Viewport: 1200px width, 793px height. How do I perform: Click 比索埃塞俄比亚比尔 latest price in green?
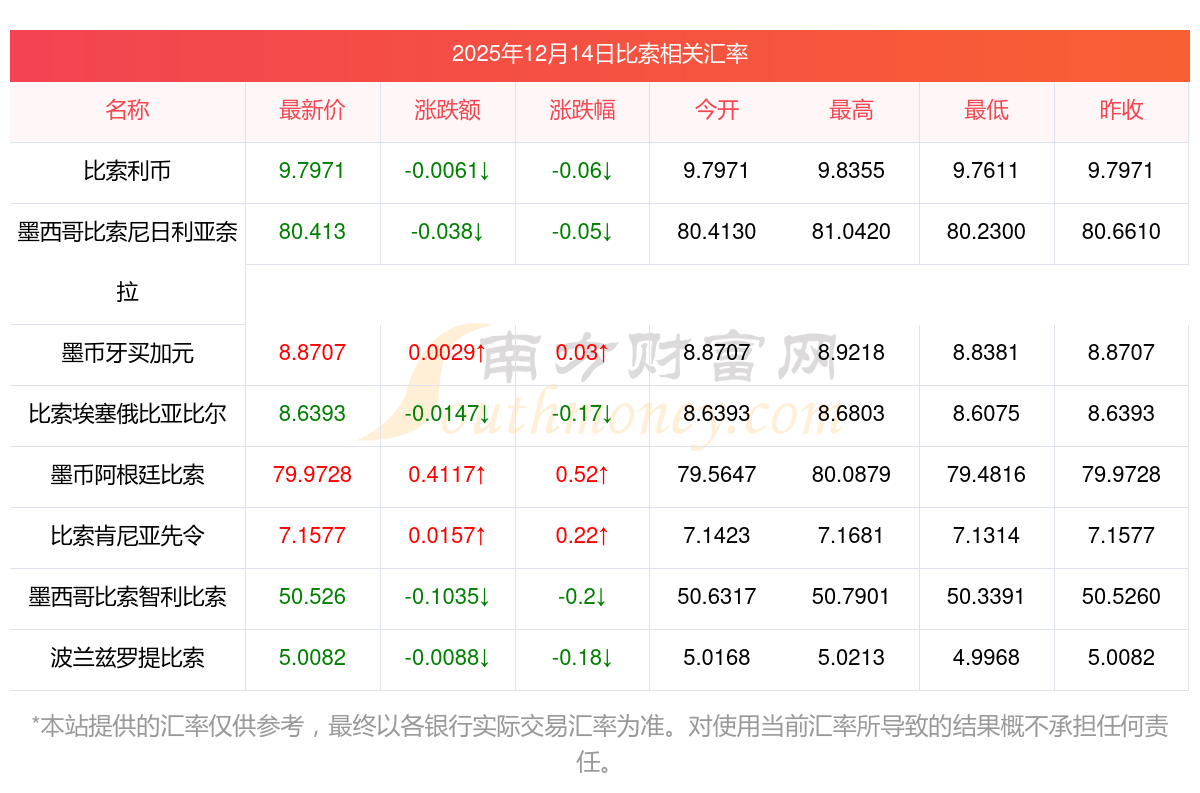click(312, 414)
